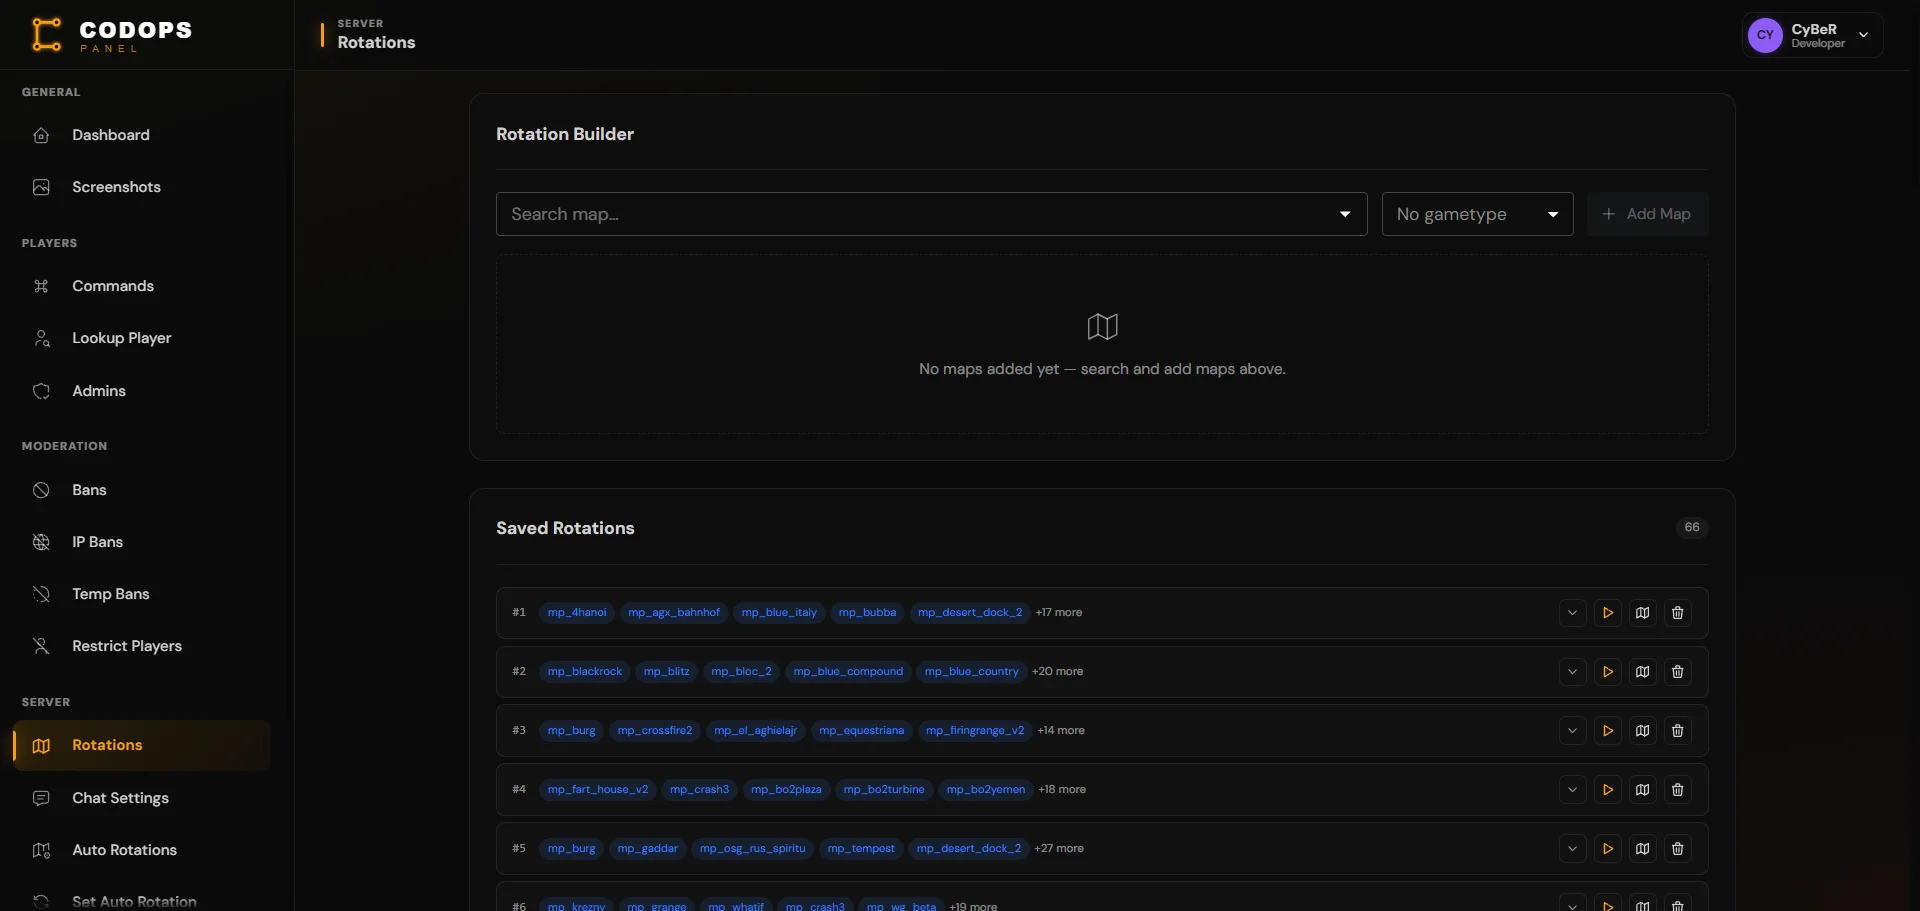Image resolution: width=1920 pixels, height=911 pixels.
Task: Click the mp_4hanoi map tag
Action: pos(577,612)
